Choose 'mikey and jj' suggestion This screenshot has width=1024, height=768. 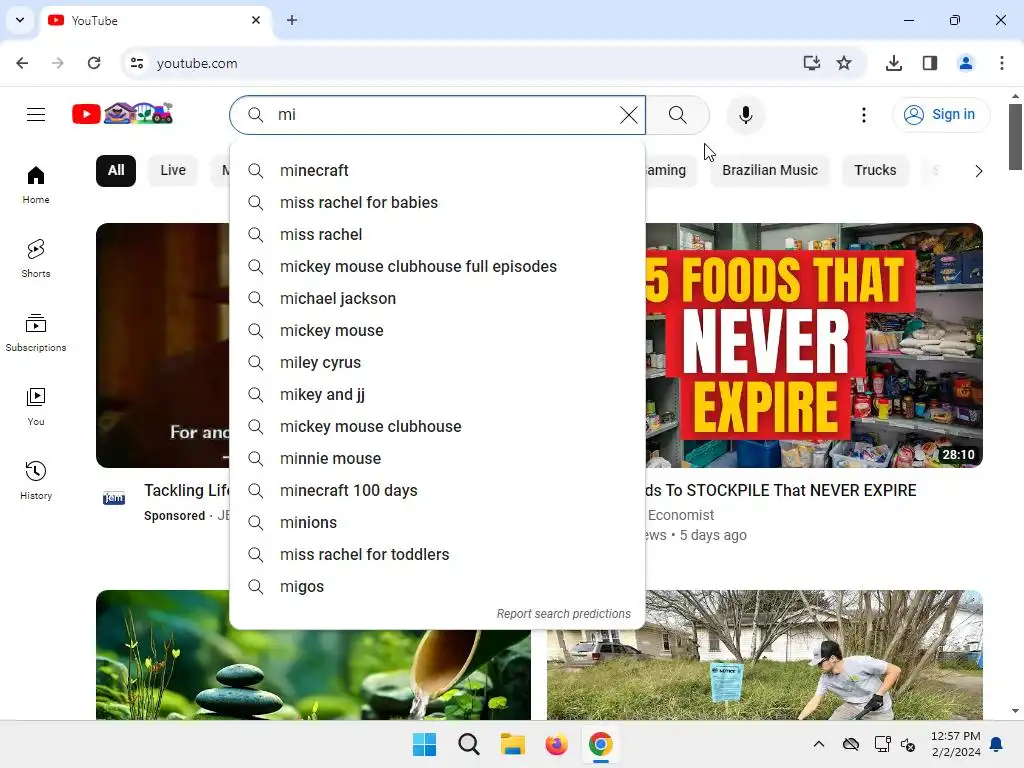point(438,394)
